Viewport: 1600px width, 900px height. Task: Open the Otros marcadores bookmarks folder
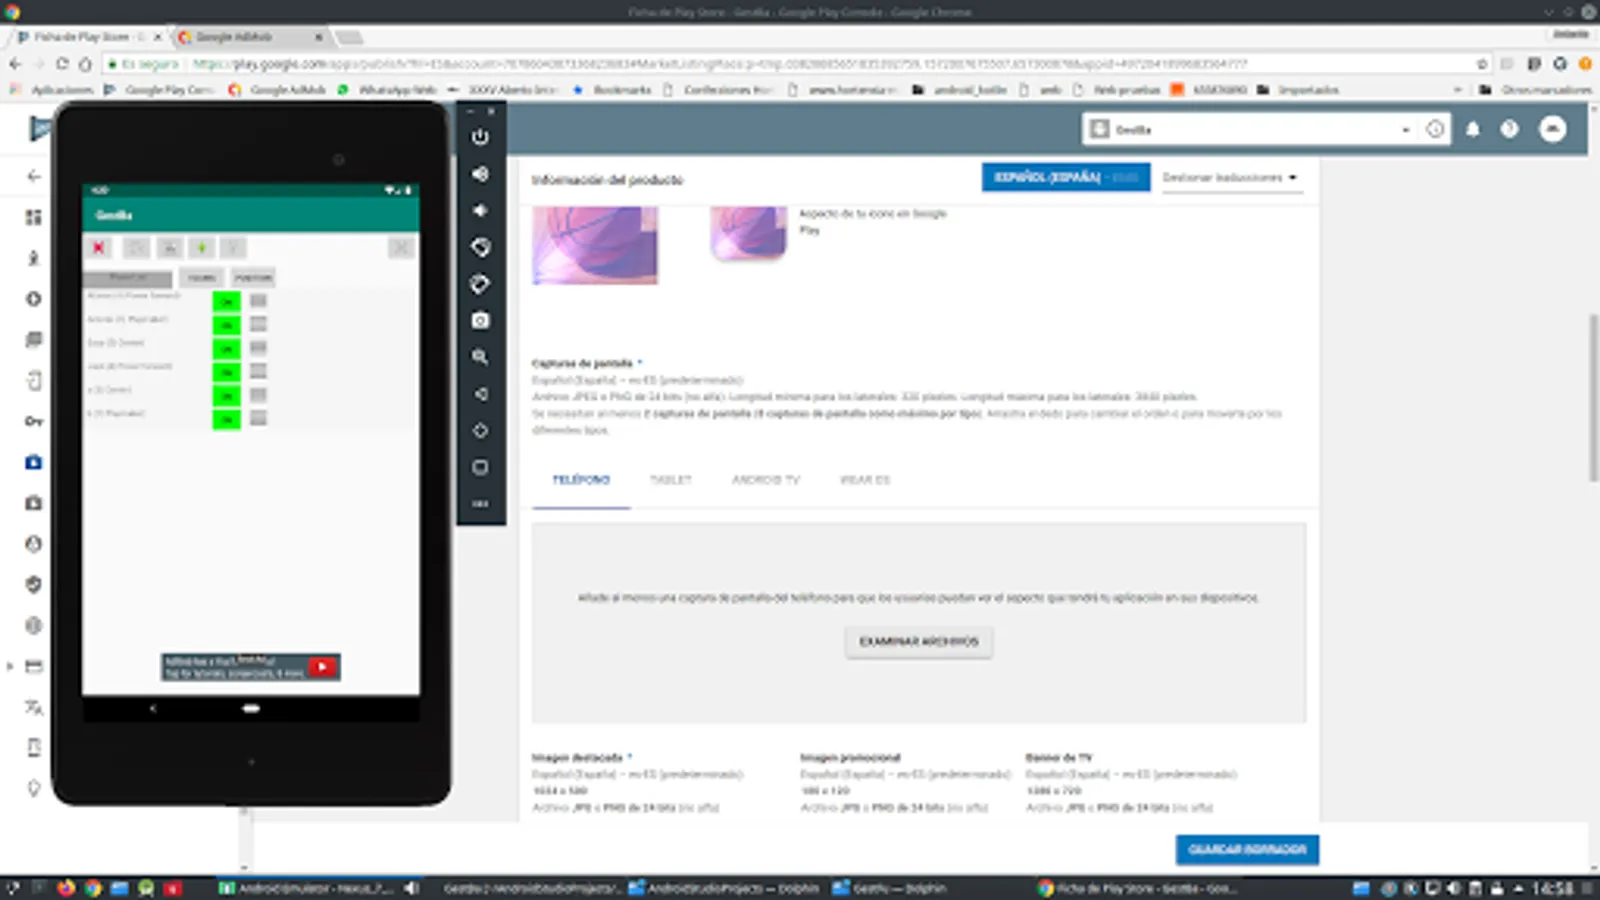(x=1536, y=90)
